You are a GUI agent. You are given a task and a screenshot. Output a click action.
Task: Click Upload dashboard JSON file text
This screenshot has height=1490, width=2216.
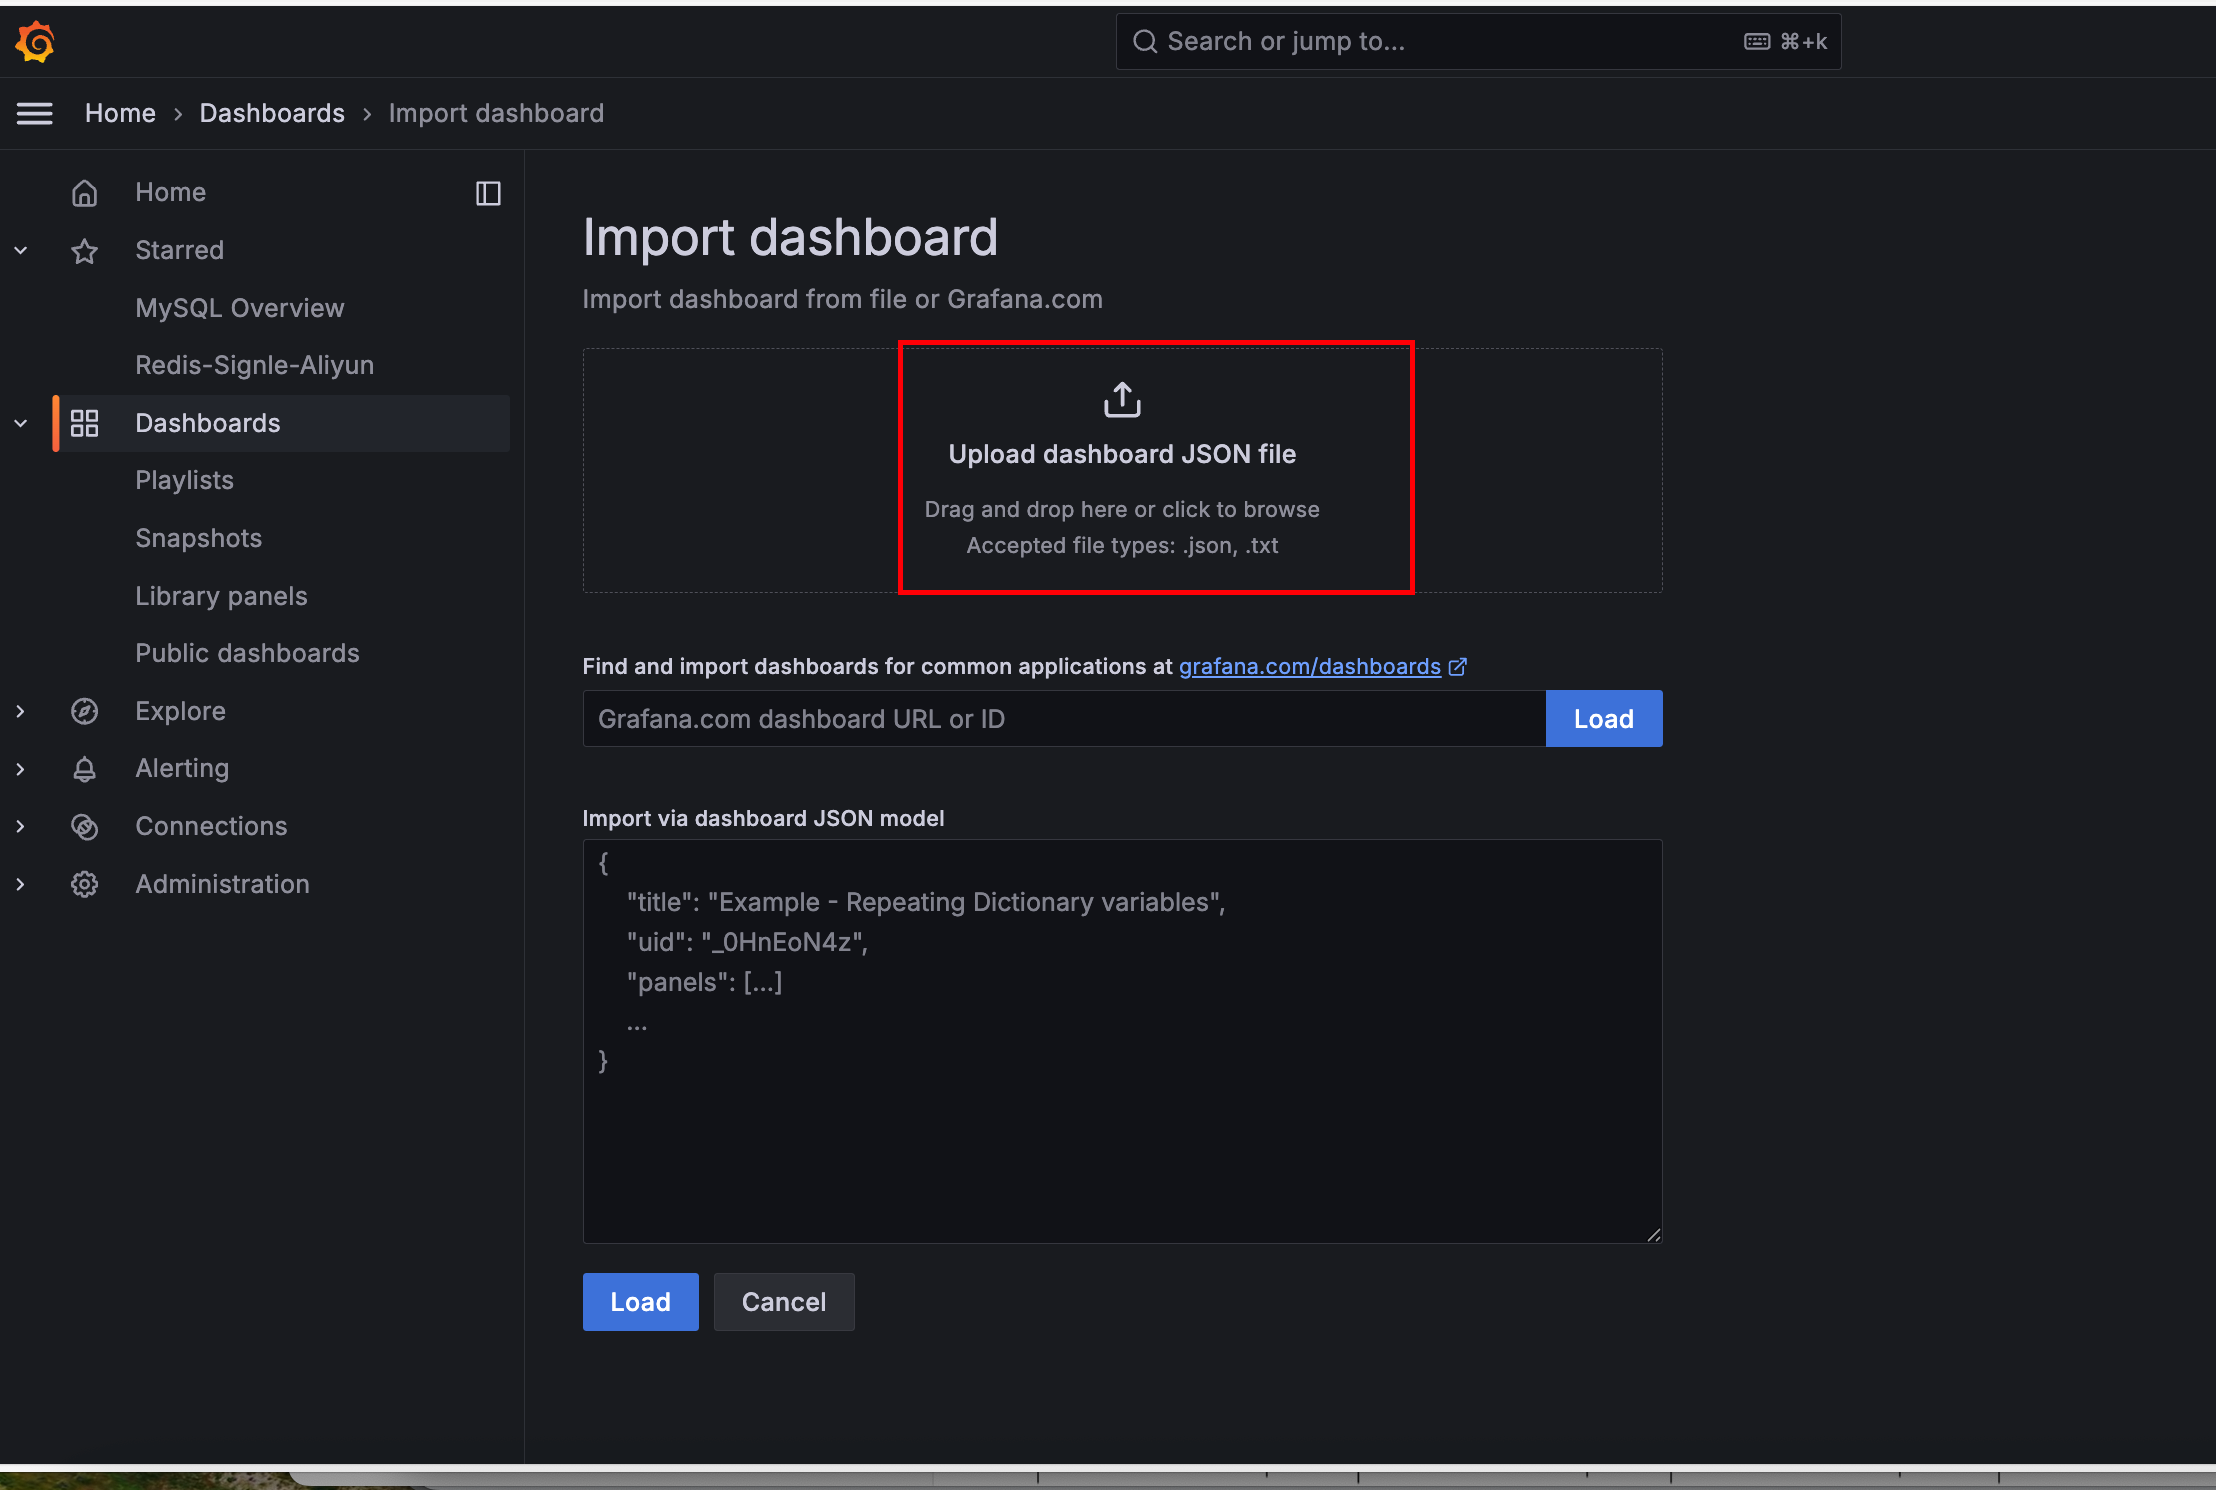click(1122, 454)
